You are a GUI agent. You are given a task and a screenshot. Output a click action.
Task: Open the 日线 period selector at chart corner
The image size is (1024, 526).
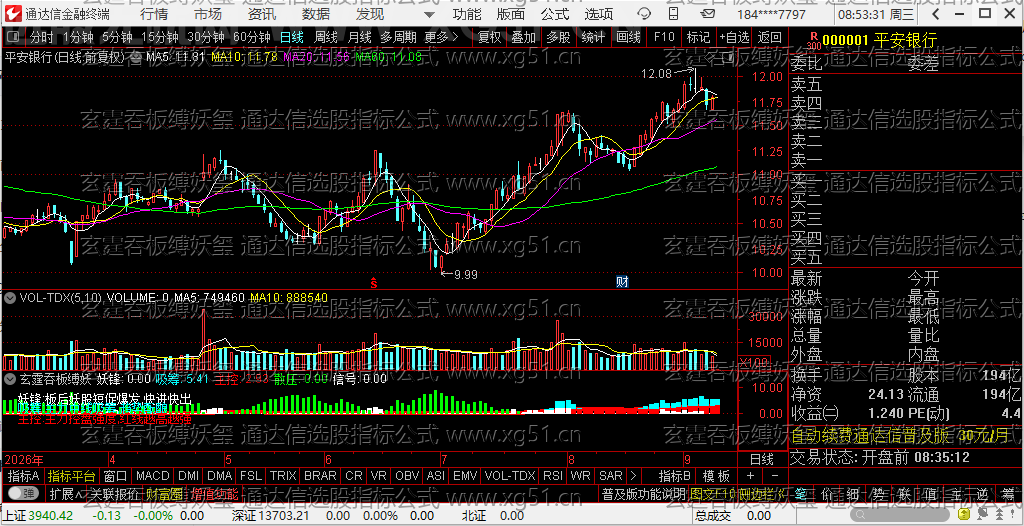(x=761, y=458)
